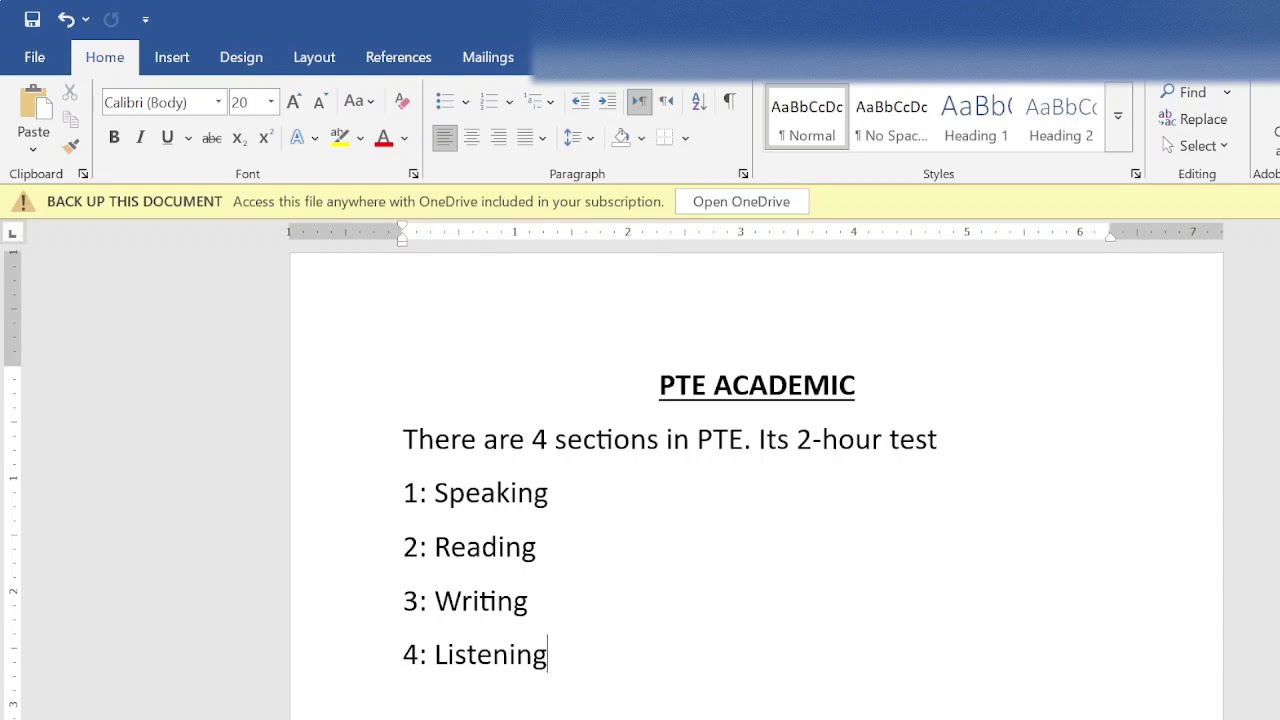Increase paragraph indent
Image resolution: width=1280 pixels, height=720 pixels.
point(607,102)
